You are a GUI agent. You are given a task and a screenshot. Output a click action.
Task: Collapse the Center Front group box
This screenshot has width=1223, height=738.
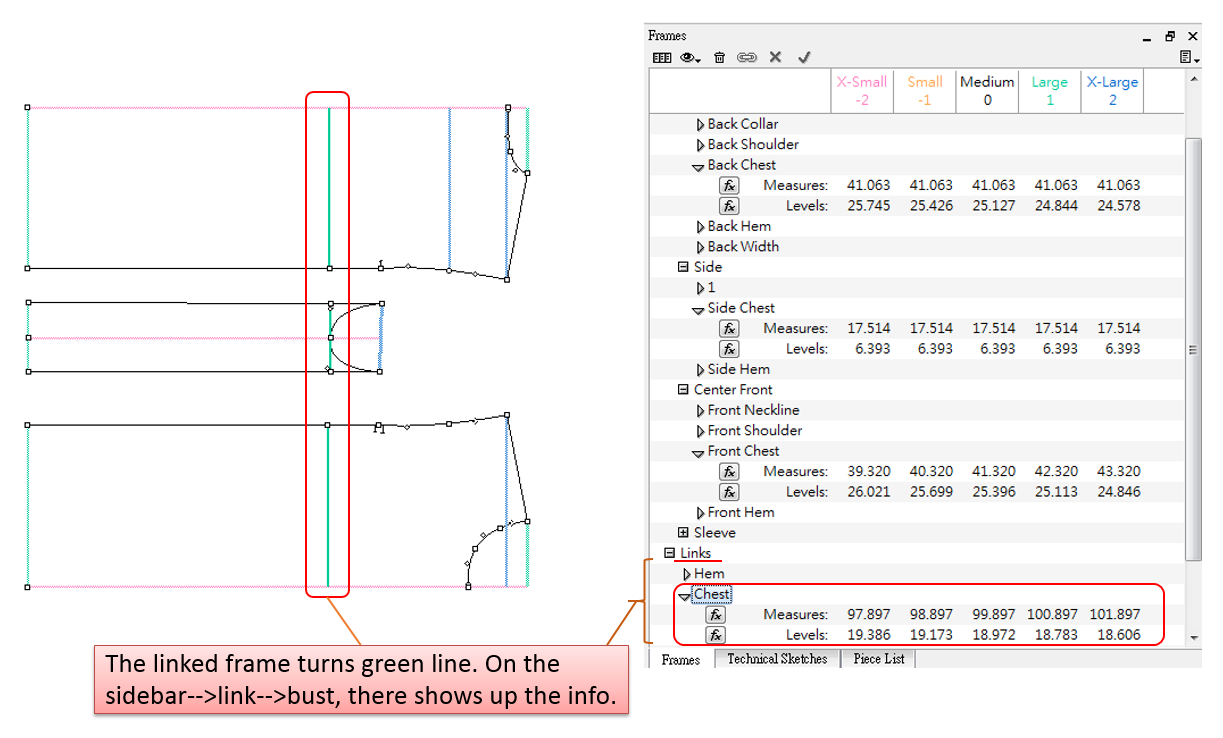(x=684, y=390)
